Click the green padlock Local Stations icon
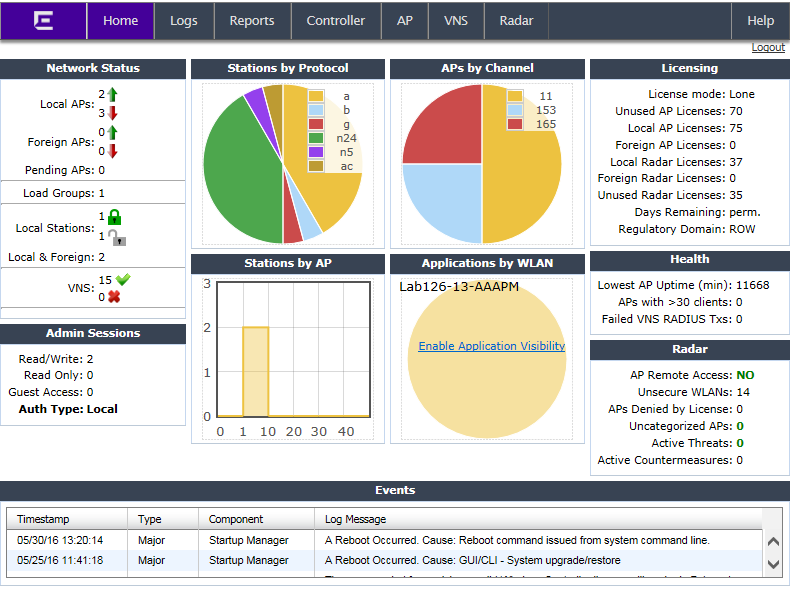 (115, 217)
